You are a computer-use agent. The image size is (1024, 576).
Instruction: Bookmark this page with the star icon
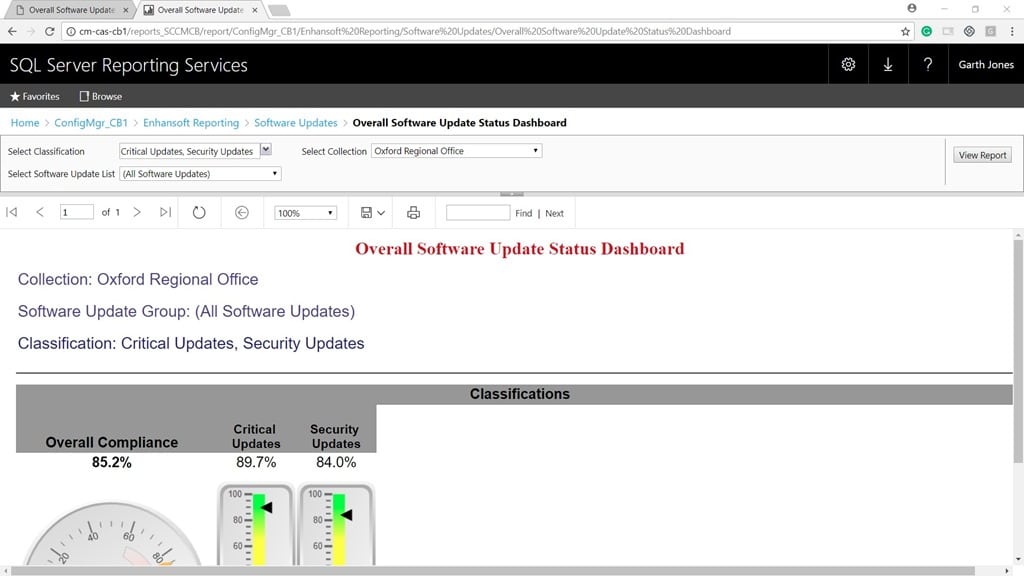click(x=905, y=31)
